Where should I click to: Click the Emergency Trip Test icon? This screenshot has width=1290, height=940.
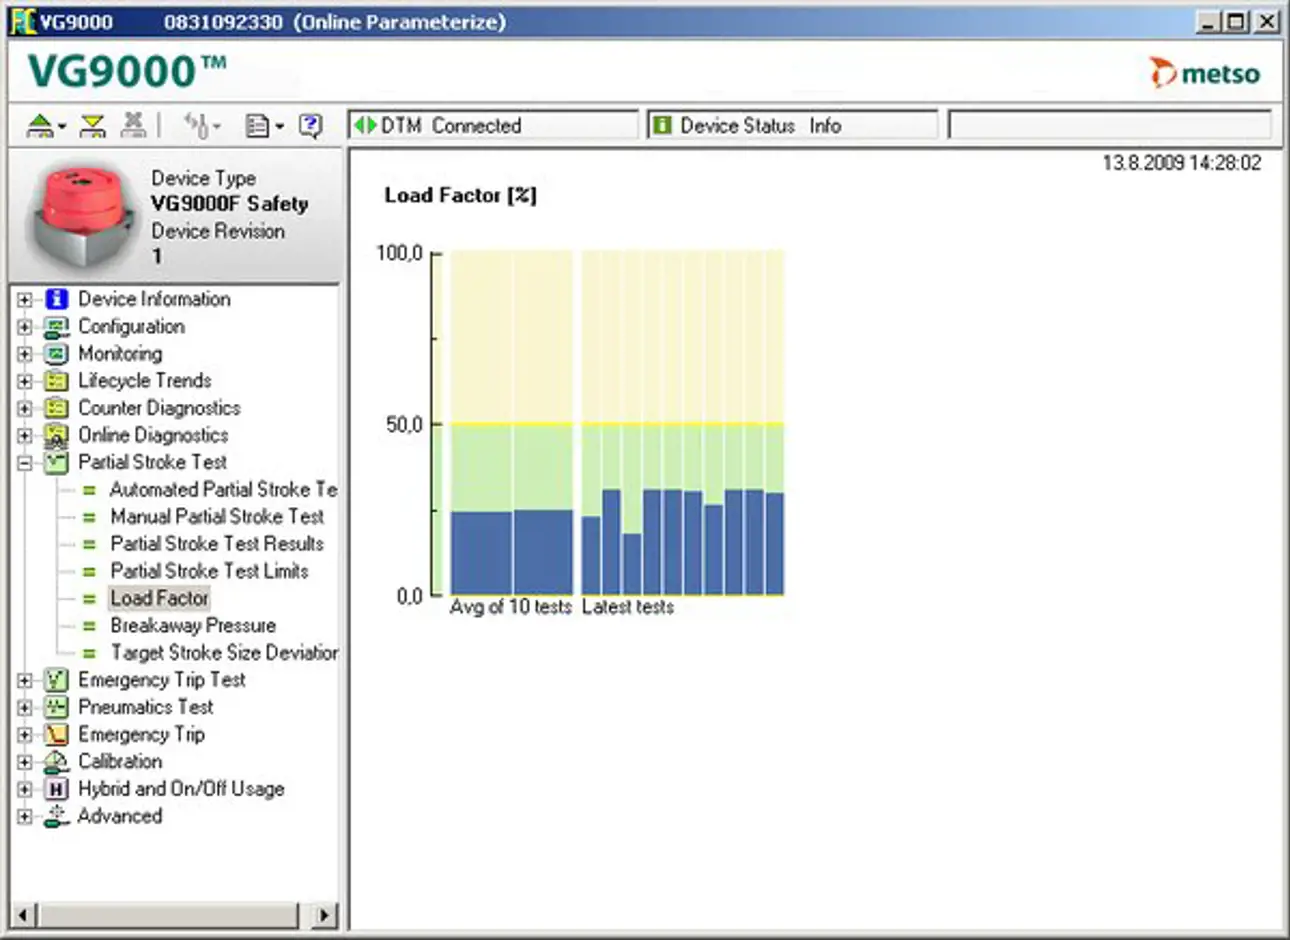click(57, 680)
